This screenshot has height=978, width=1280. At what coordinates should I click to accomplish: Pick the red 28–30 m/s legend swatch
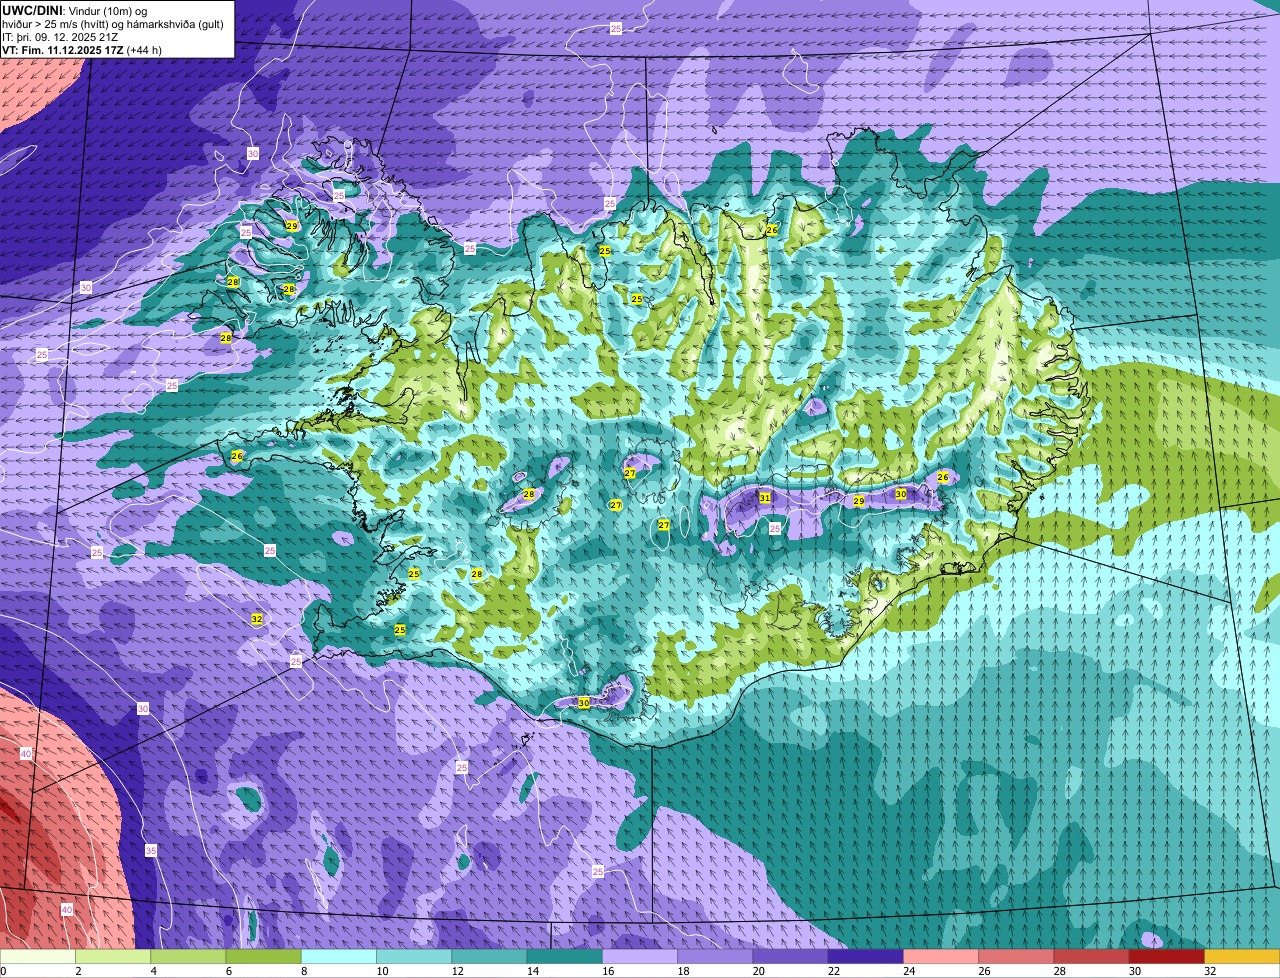pos(1091,956)
